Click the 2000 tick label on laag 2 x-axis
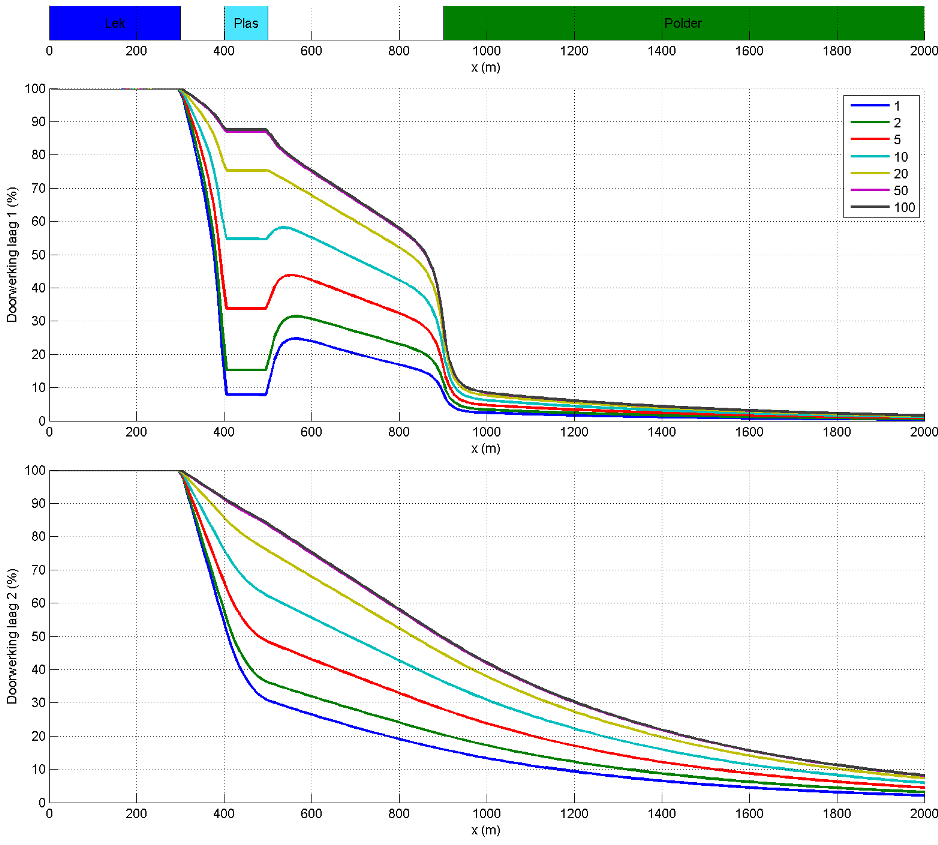The image size is (938, 845). [922, 815]
